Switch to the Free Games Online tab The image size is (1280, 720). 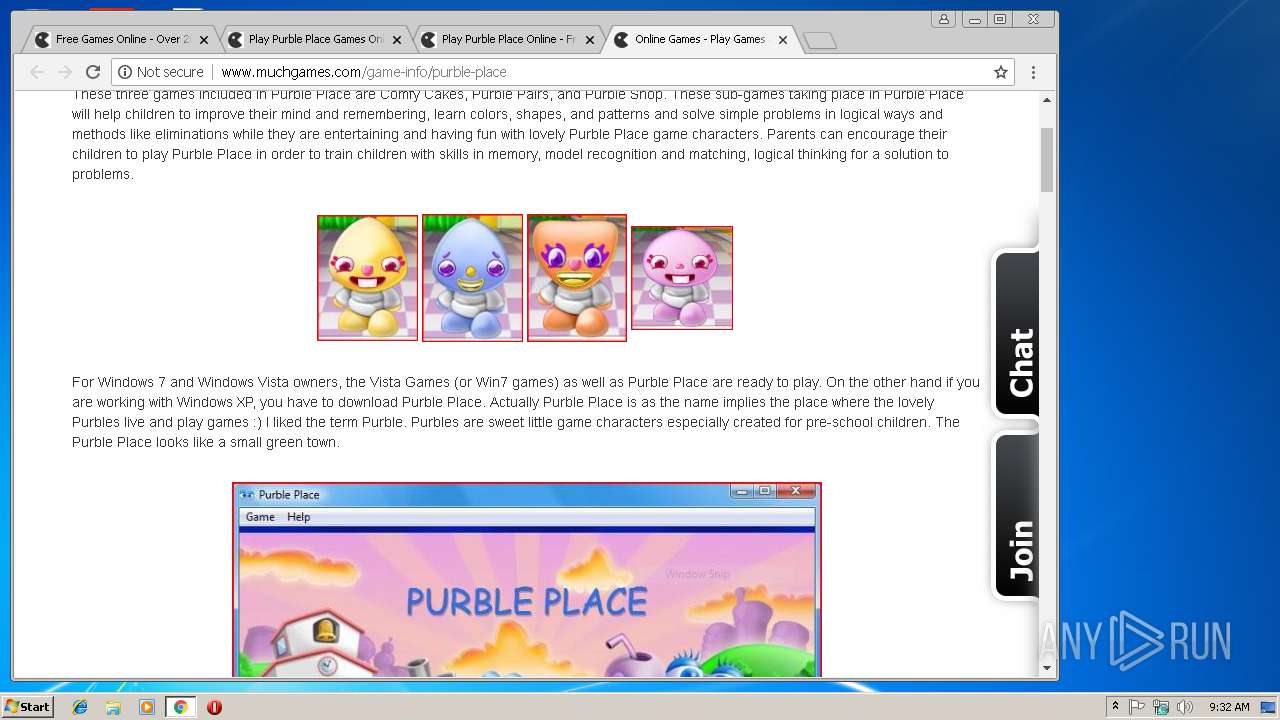[122, 40]
